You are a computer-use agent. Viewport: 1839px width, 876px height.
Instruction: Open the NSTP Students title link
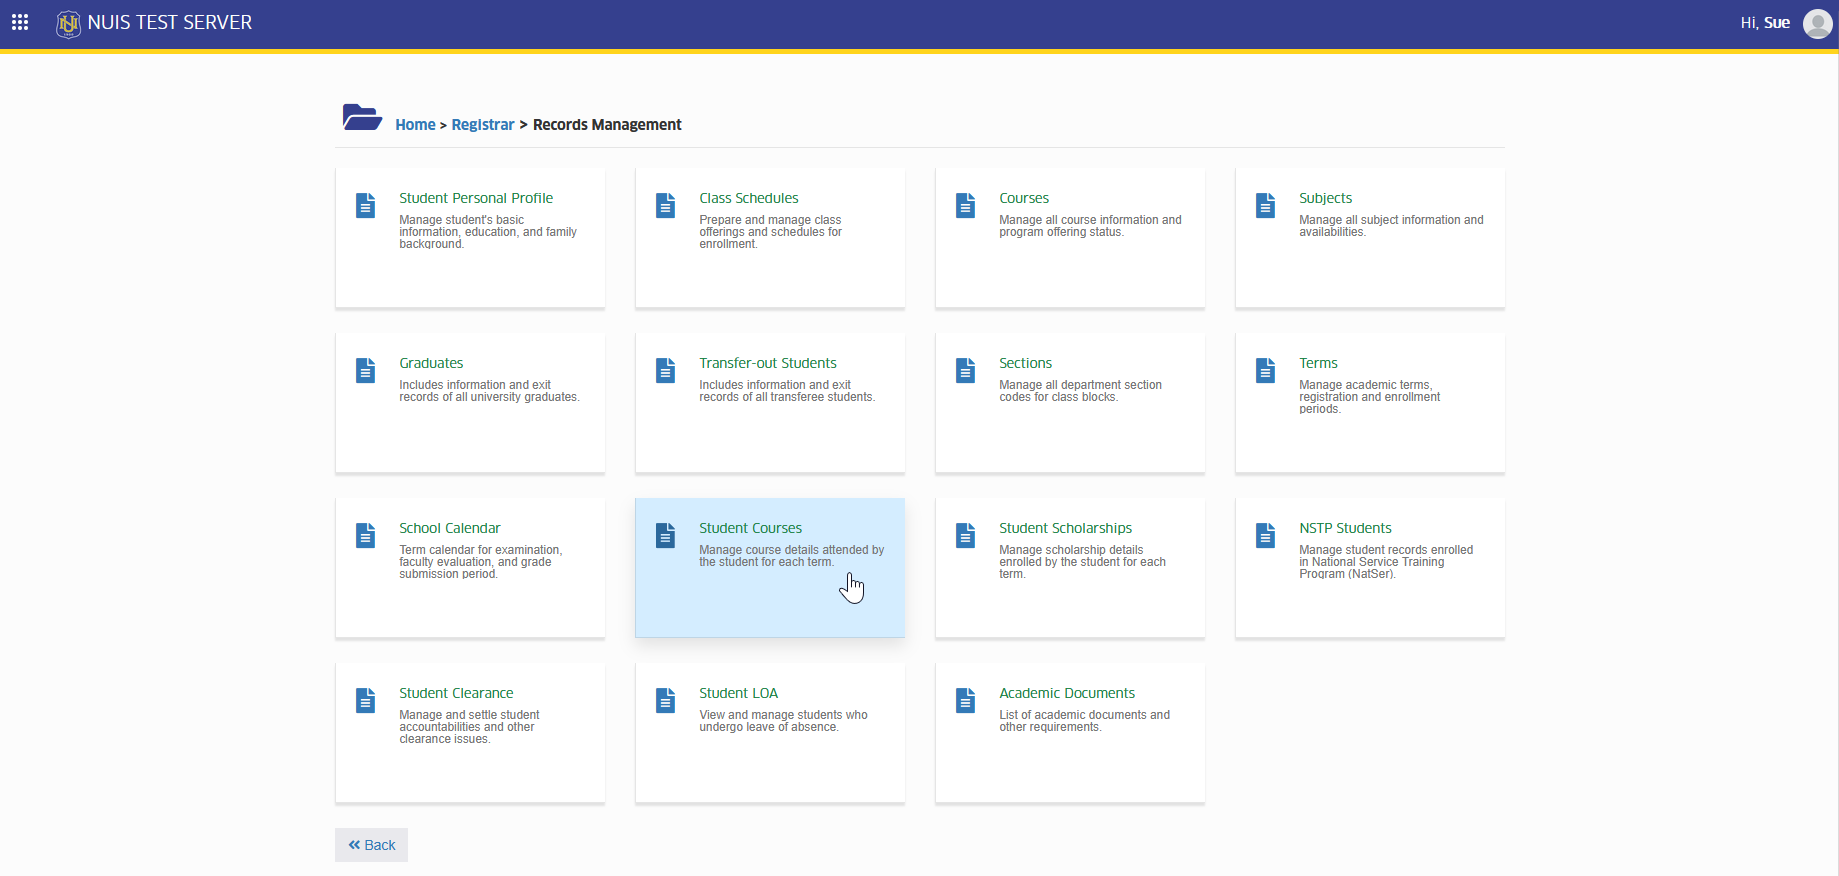point(1345,528)
